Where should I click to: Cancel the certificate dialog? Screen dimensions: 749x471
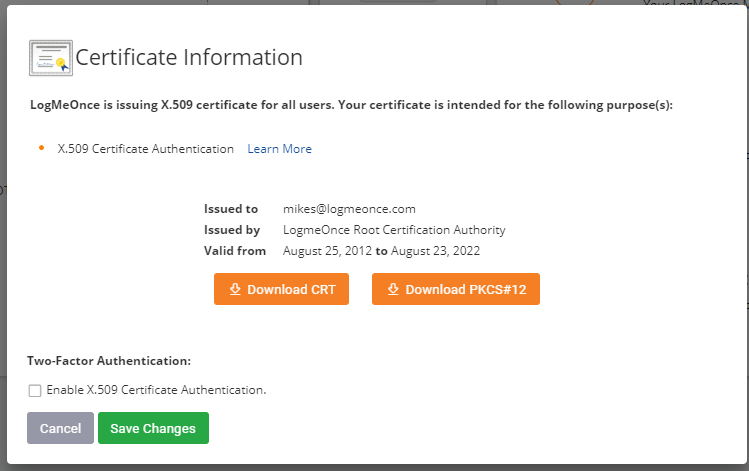[x=60, y=428]
